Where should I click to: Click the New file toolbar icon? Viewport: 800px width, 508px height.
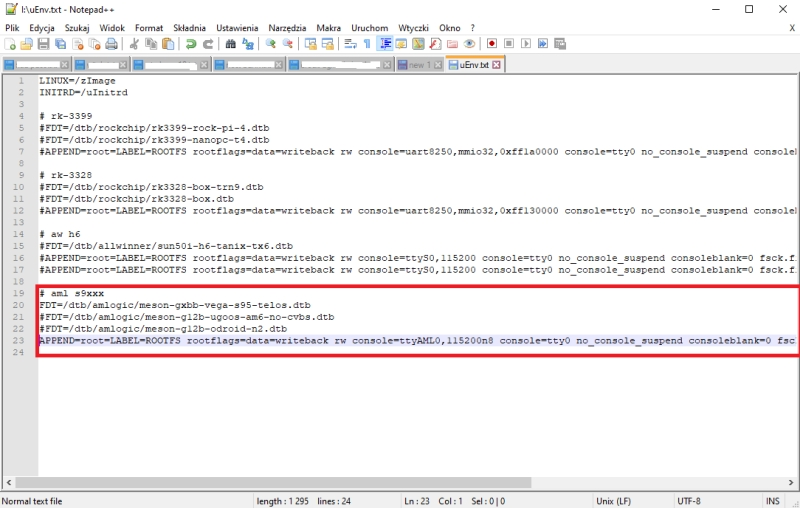(x=11, y=44)
